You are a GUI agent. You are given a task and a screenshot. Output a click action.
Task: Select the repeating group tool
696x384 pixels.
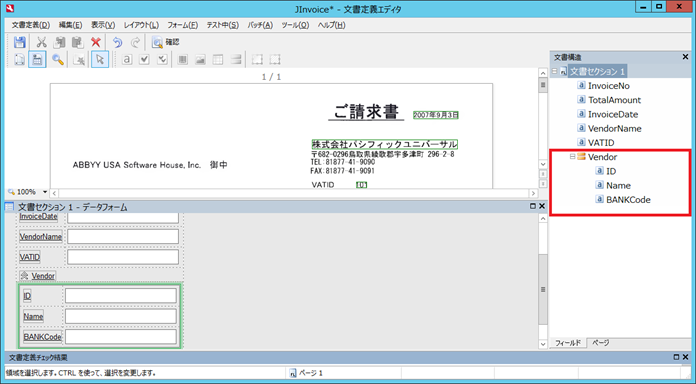click(x=236, y=59)
